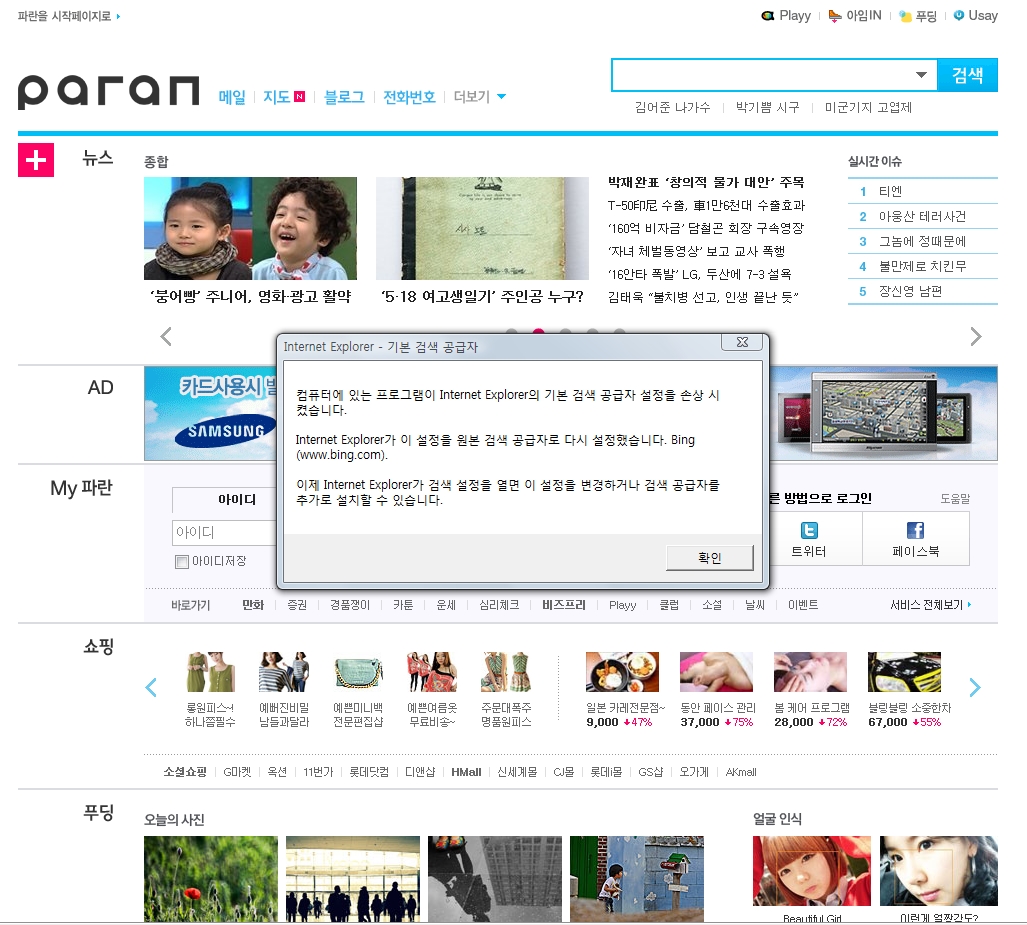Open the 운세 shortcut
1027x925 pixels.
tap(446, 605)
